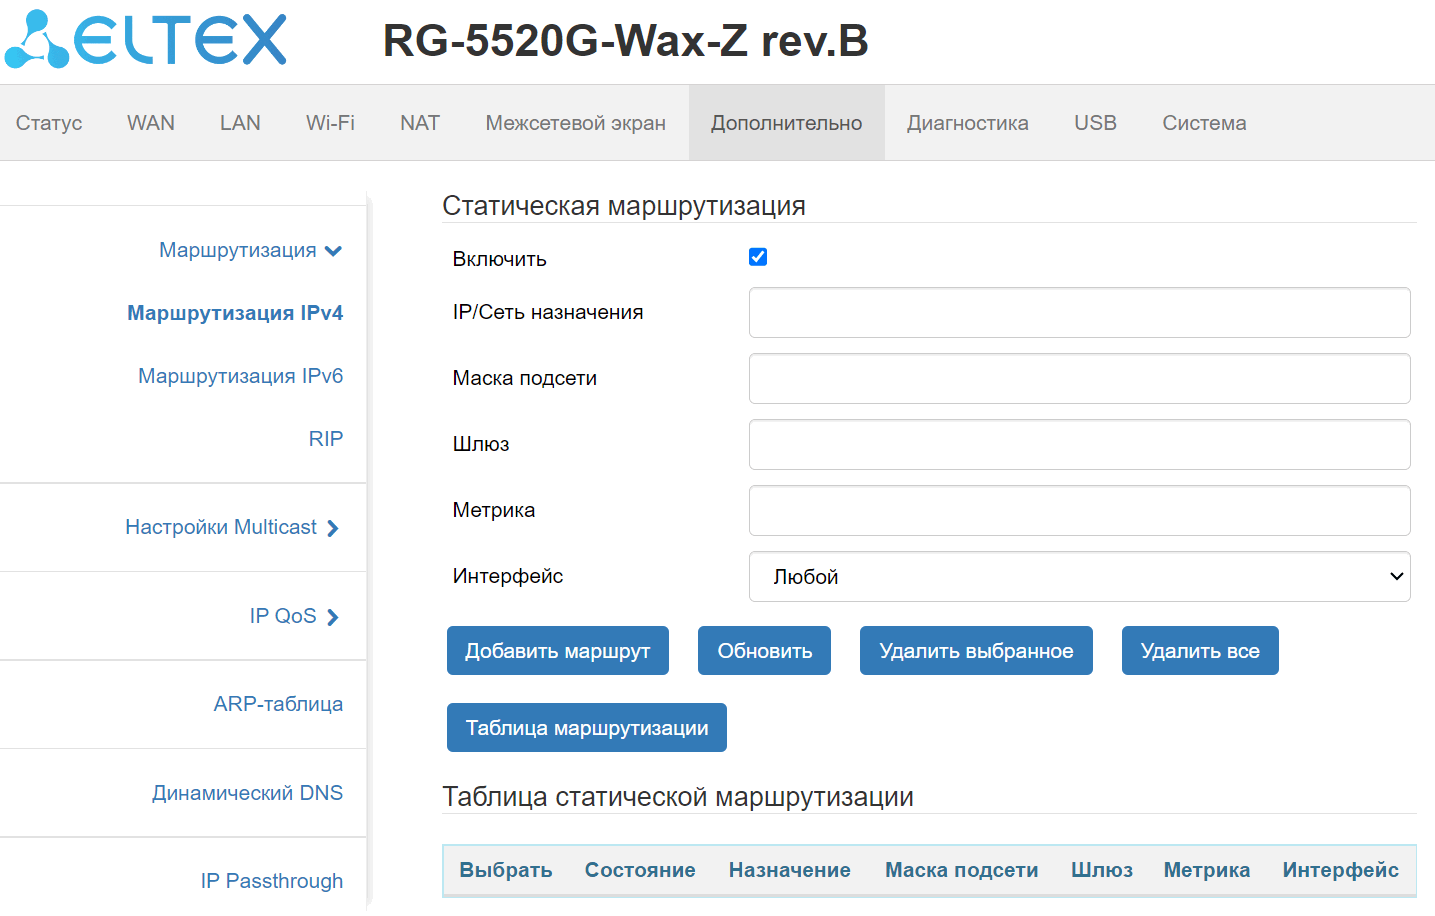Expand the IP QoS section
The image size is (1435, 916).
pyautogui.click(x=295, y=616)
